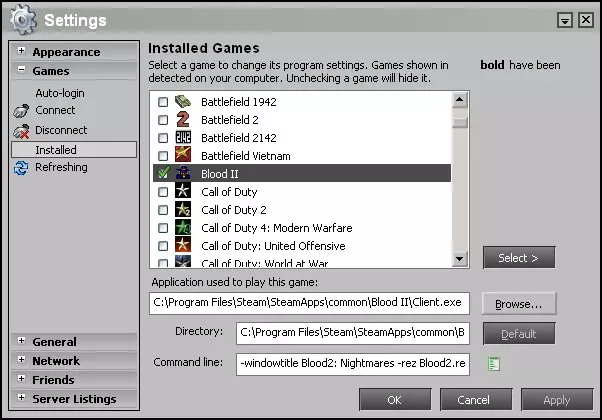Click the Disconnect icon with red X
The image size is (602, 420).
[21, 131]
